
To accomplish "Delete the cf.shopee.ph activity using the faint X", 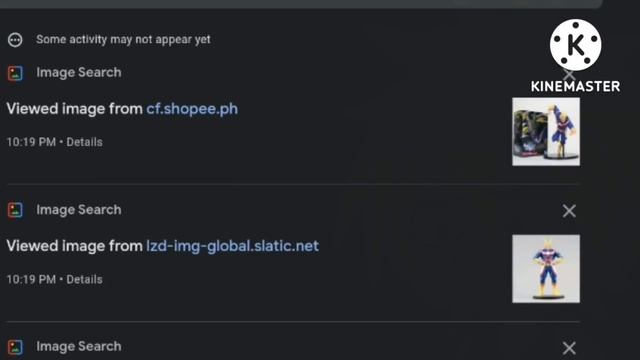I will click(x=569, y=75).
